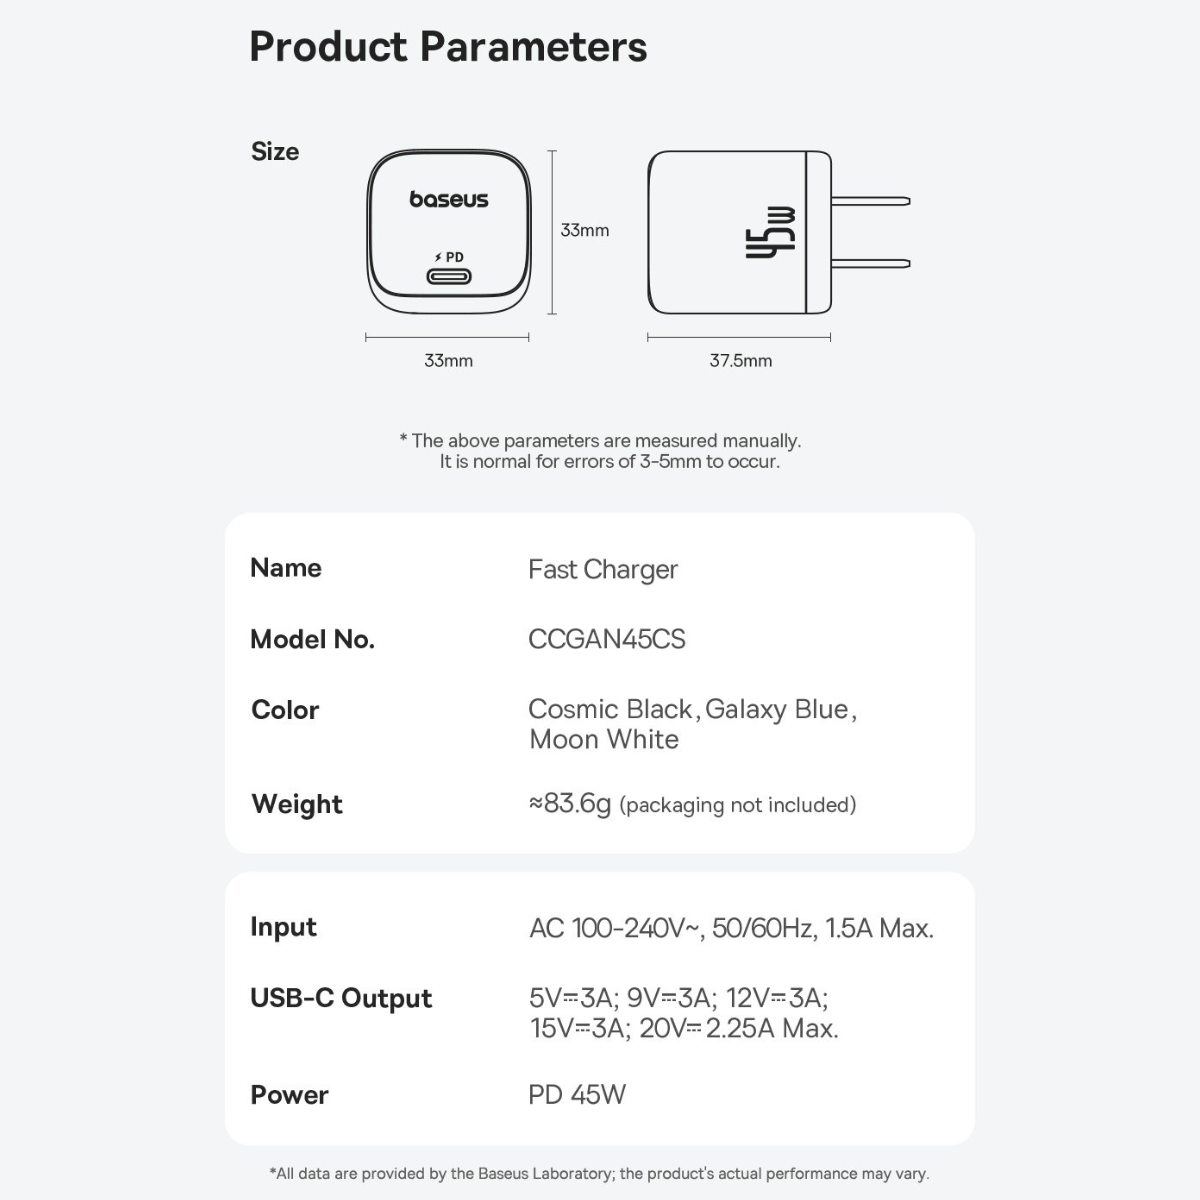The width and height of the screenshot is (1200, 1200).
Task: Click the Fast Charger name value
Action: 603,570
